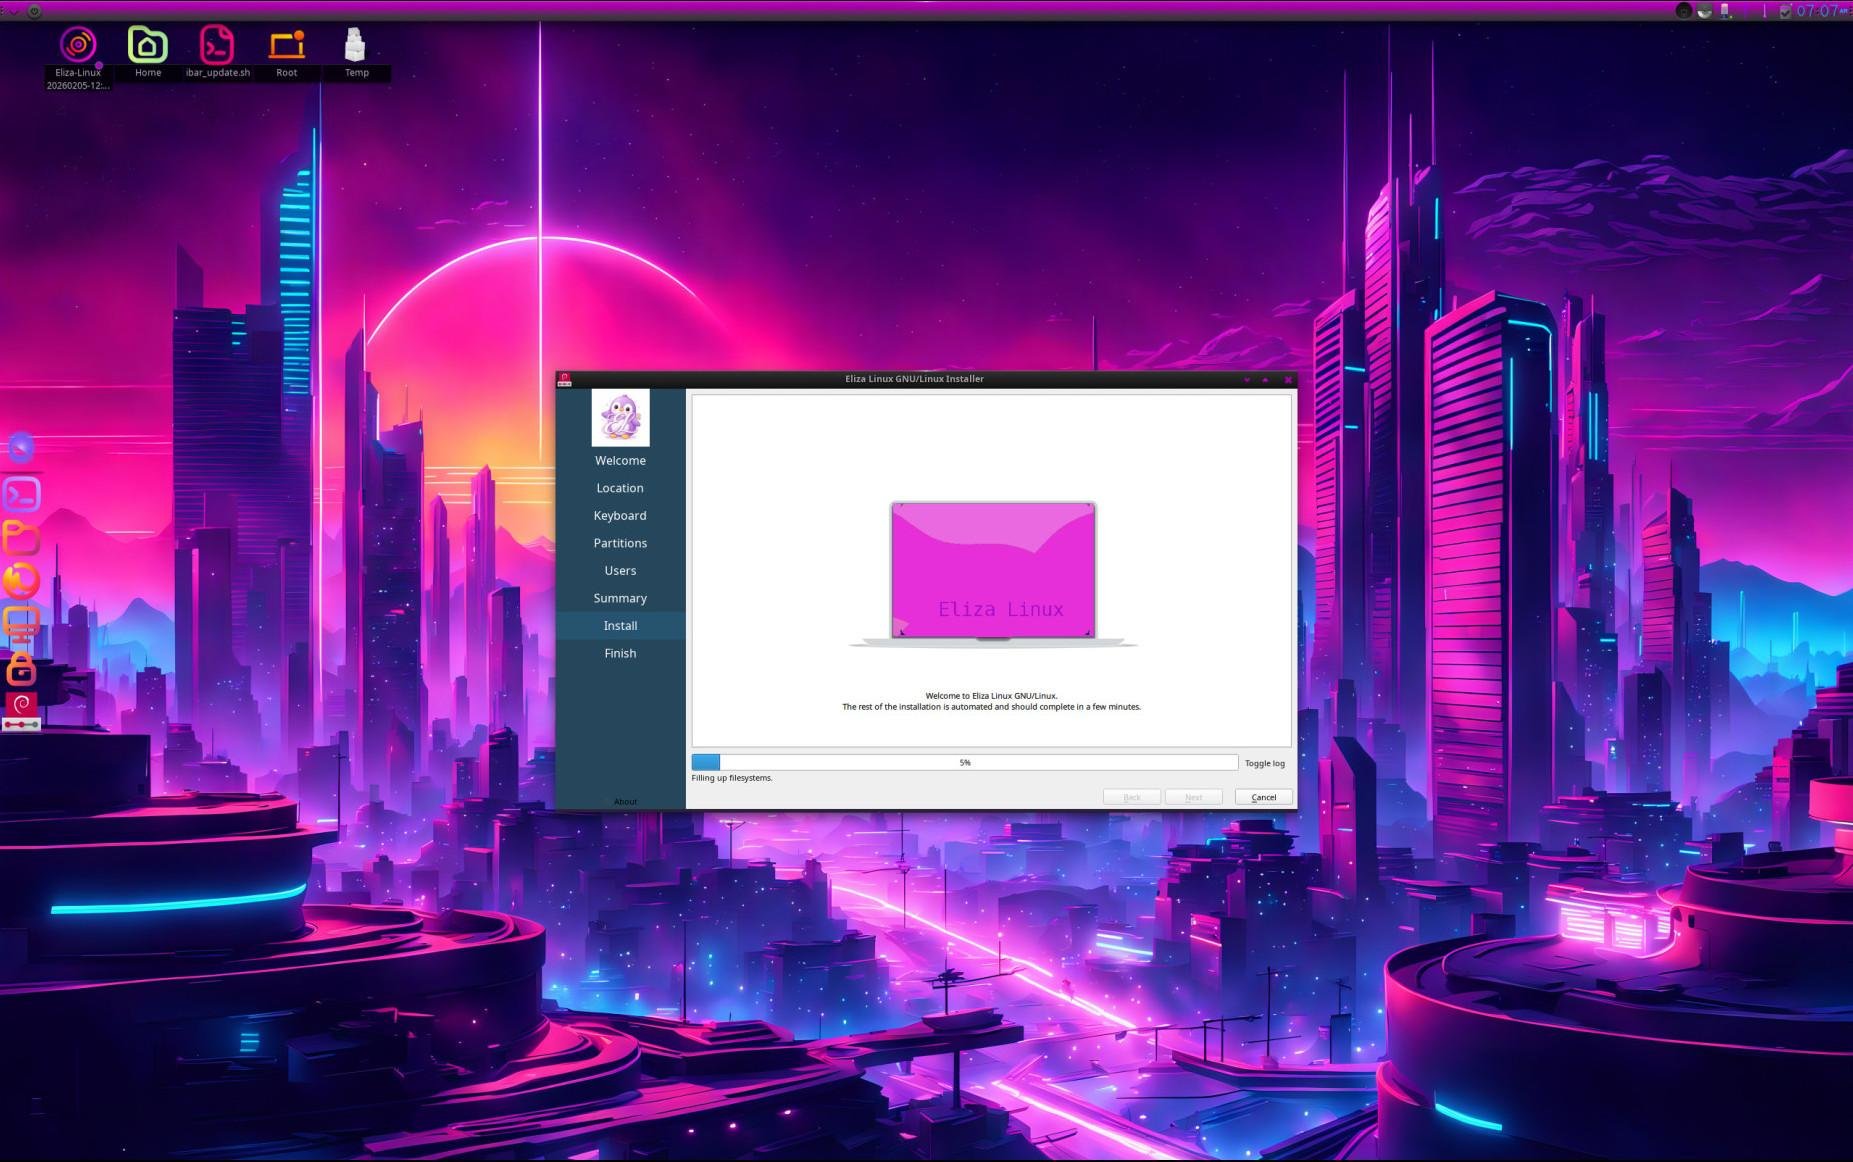
Task: Select the Welcome step in installer sidebar
Action: 620,461
